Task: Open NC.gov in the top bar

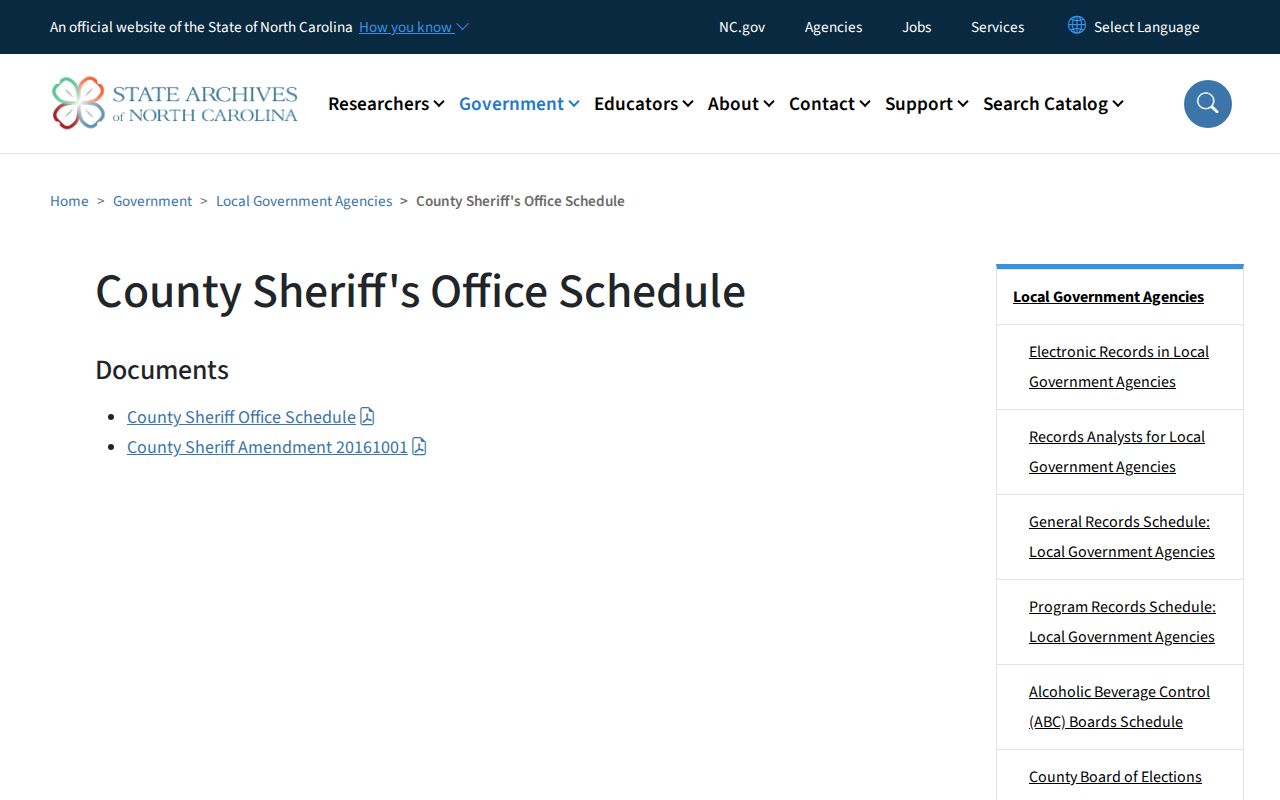Action: [742, 27]
